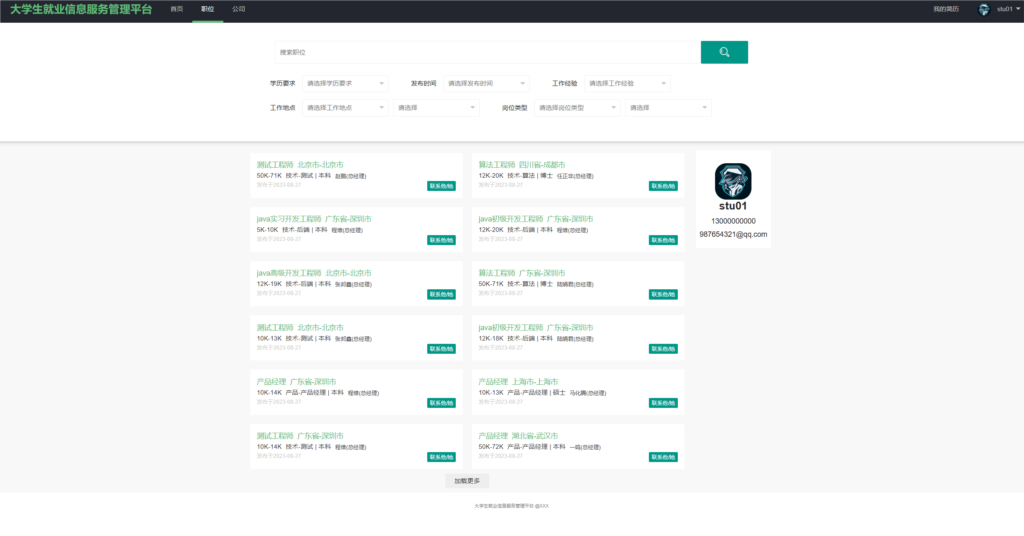Go to the 首页 home tab

[x=177, y=9]
